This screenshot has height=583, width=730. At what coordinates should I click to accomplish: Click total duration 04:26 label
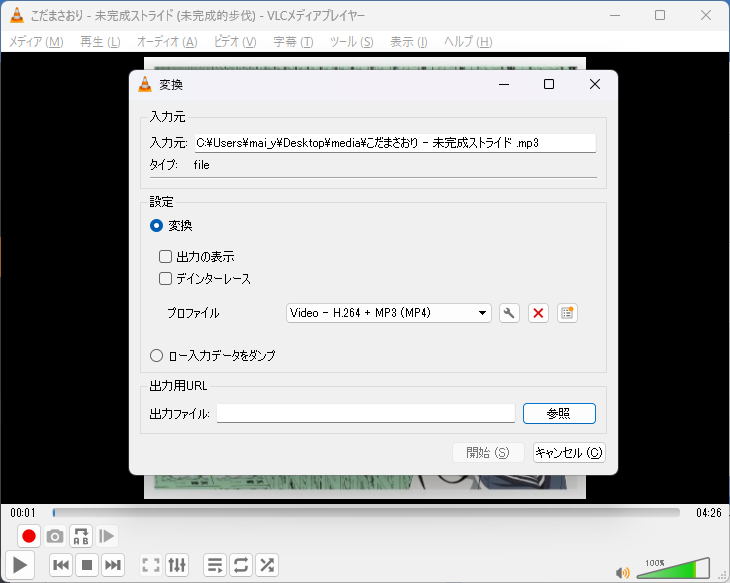(x=709, y=513)
